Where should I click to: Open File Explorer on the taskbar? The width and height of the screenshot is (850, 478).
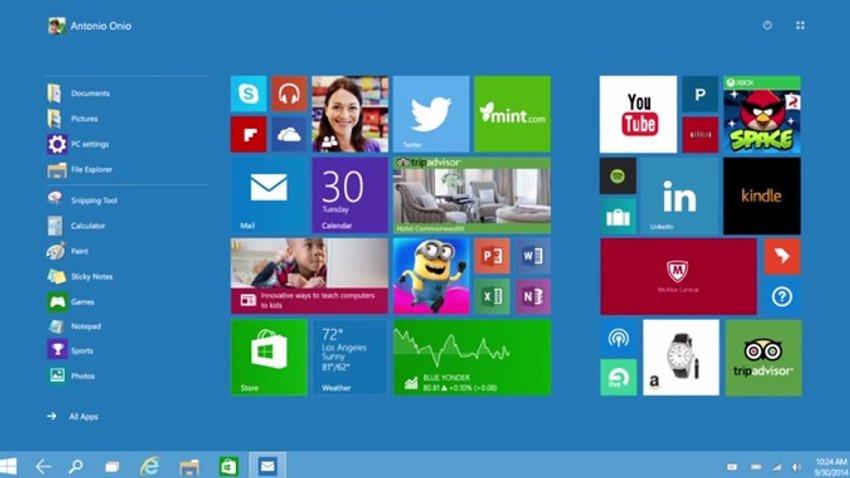click(189, 467)
